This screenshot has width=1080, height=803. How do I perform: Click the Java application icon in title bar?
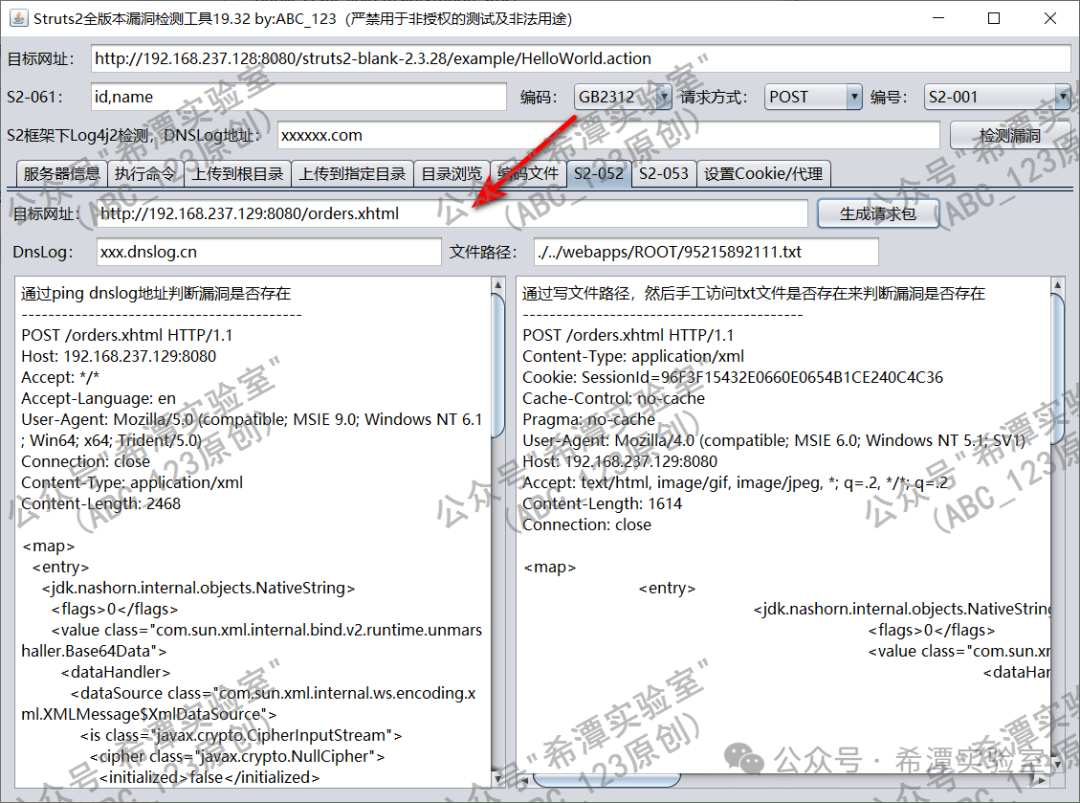point(18,18)
